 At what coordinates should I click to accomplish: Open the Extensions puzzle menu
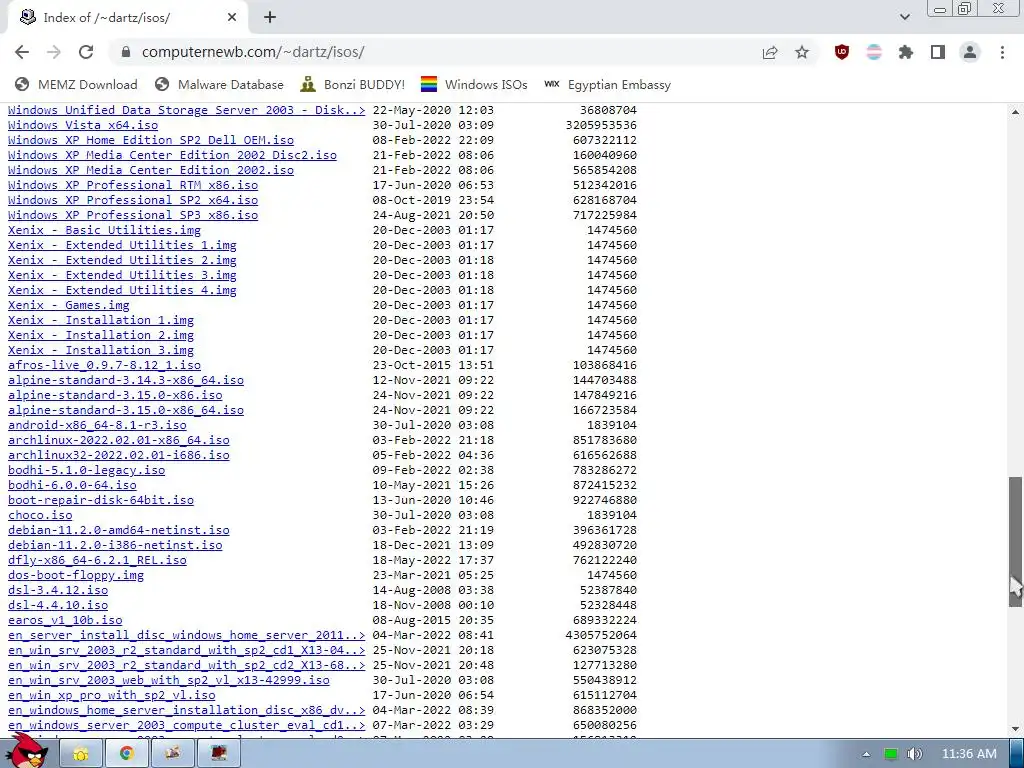click(x=906, y=52)
